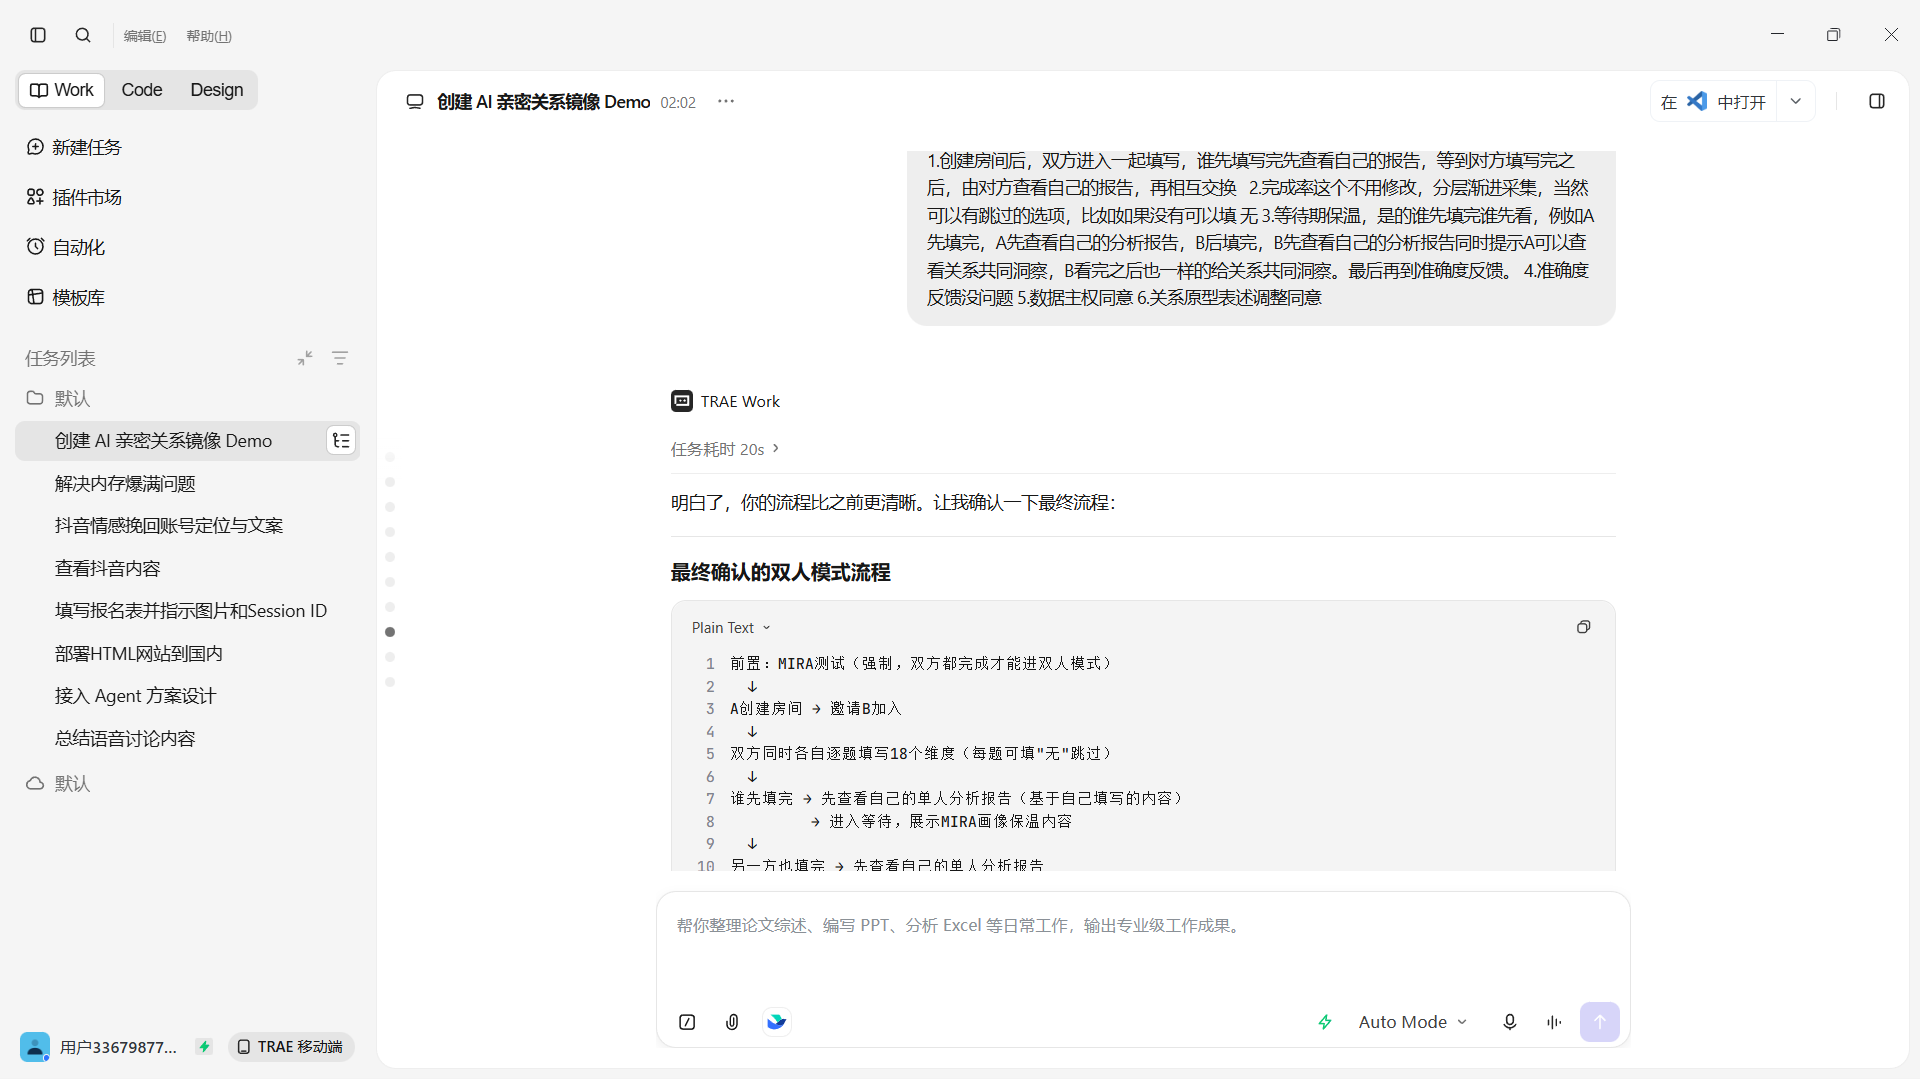Expand the 任务耗时 20s details
The image size is (1920, 1079).
tap(725, 449)
